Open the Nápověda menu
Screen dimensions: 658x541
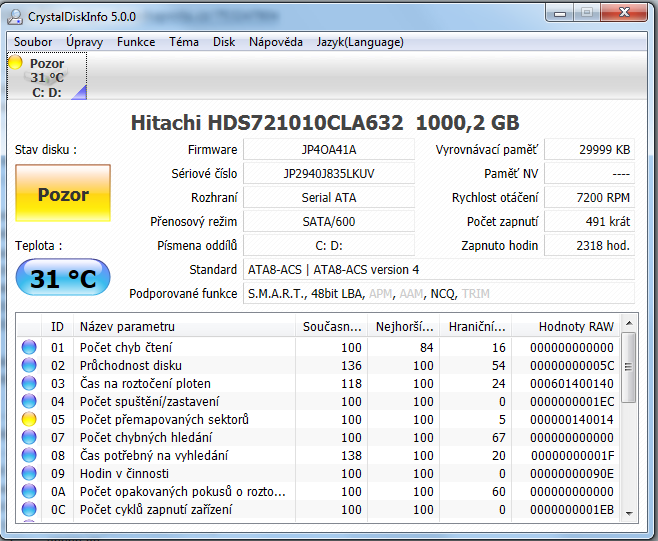pyautogui.click(x=276, y=42)
